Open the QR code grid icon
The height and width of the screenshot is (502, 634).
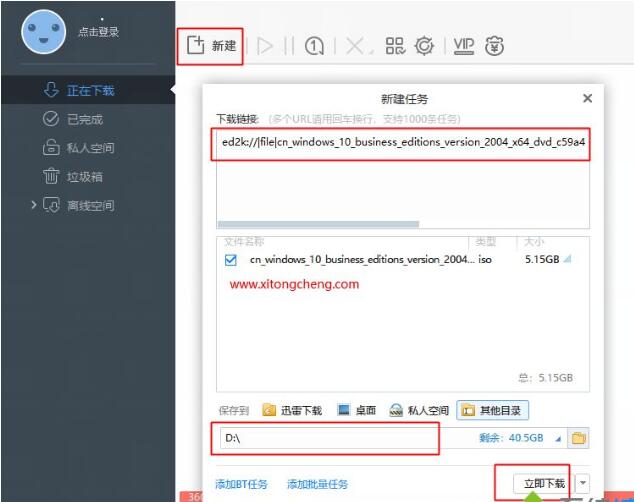coord(395,46)
